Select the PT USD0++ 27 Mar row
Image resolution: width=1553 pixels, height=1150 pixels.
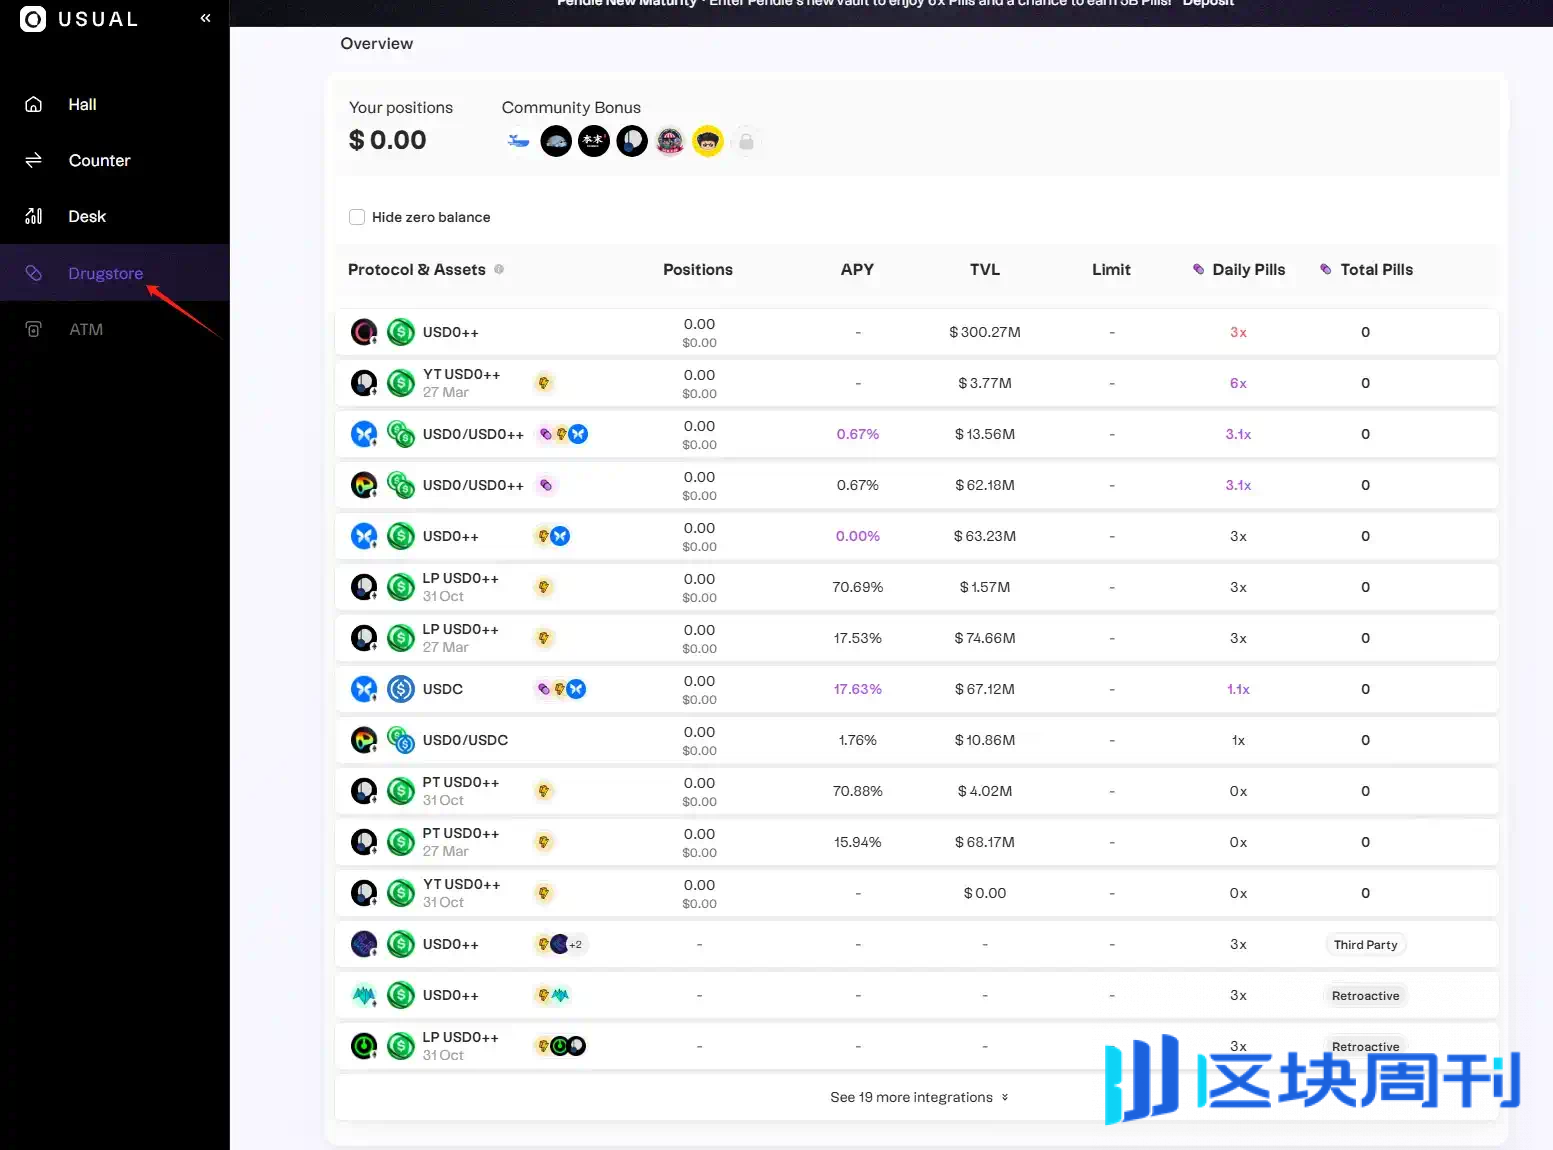click(x=916, y=842)
